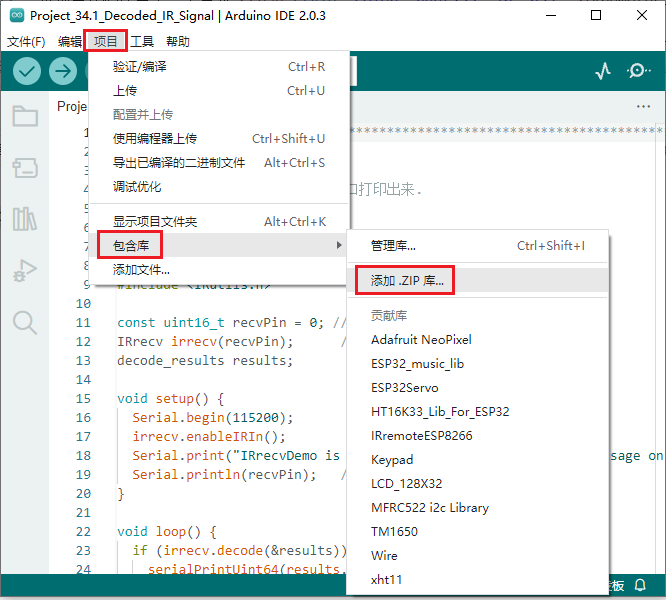Expand the 包含库 submenu entry
The width and height of the screenshot is (666, 600).
(138, 245)
